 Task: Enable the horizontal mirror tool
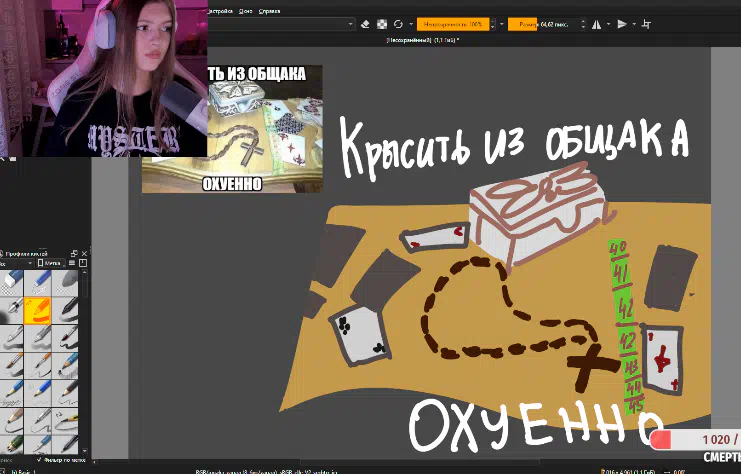point(597,24)
